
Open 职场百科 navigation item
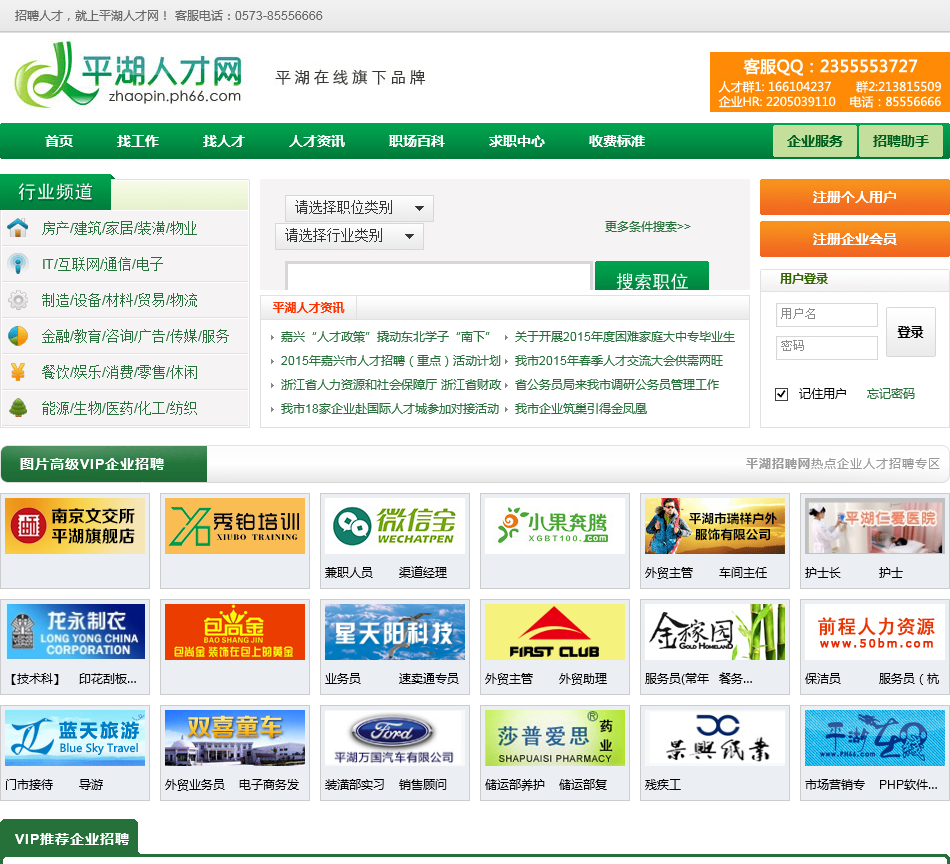point(417,141)
